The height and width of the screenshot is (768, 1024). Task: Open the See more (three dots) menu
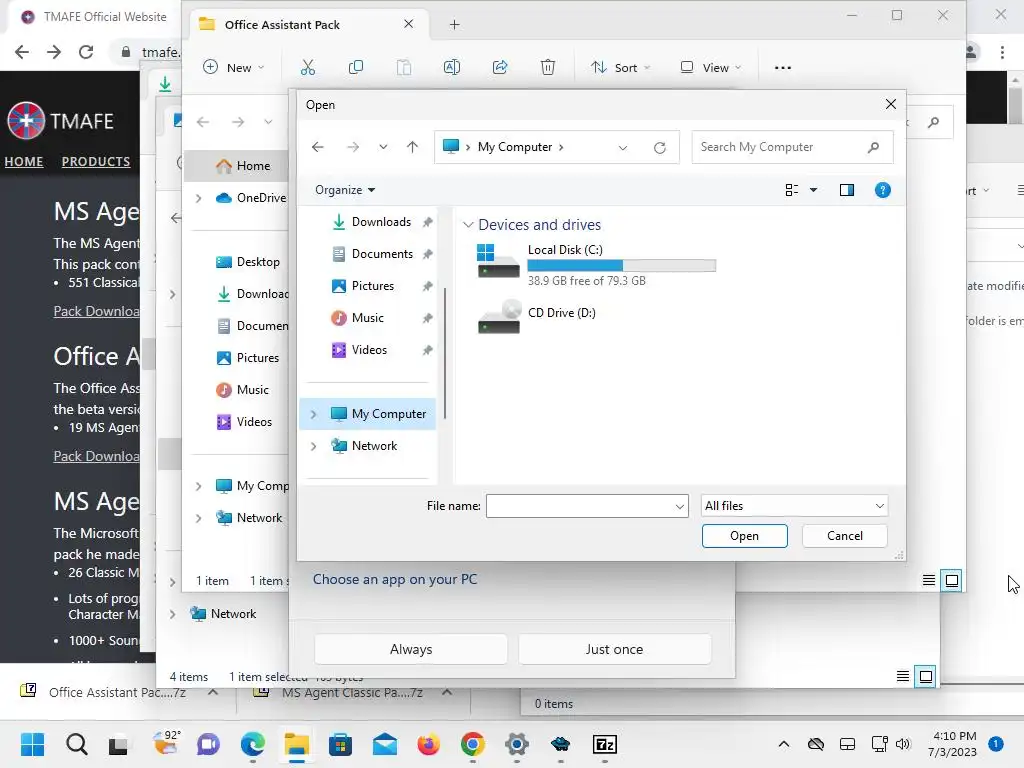783,67
